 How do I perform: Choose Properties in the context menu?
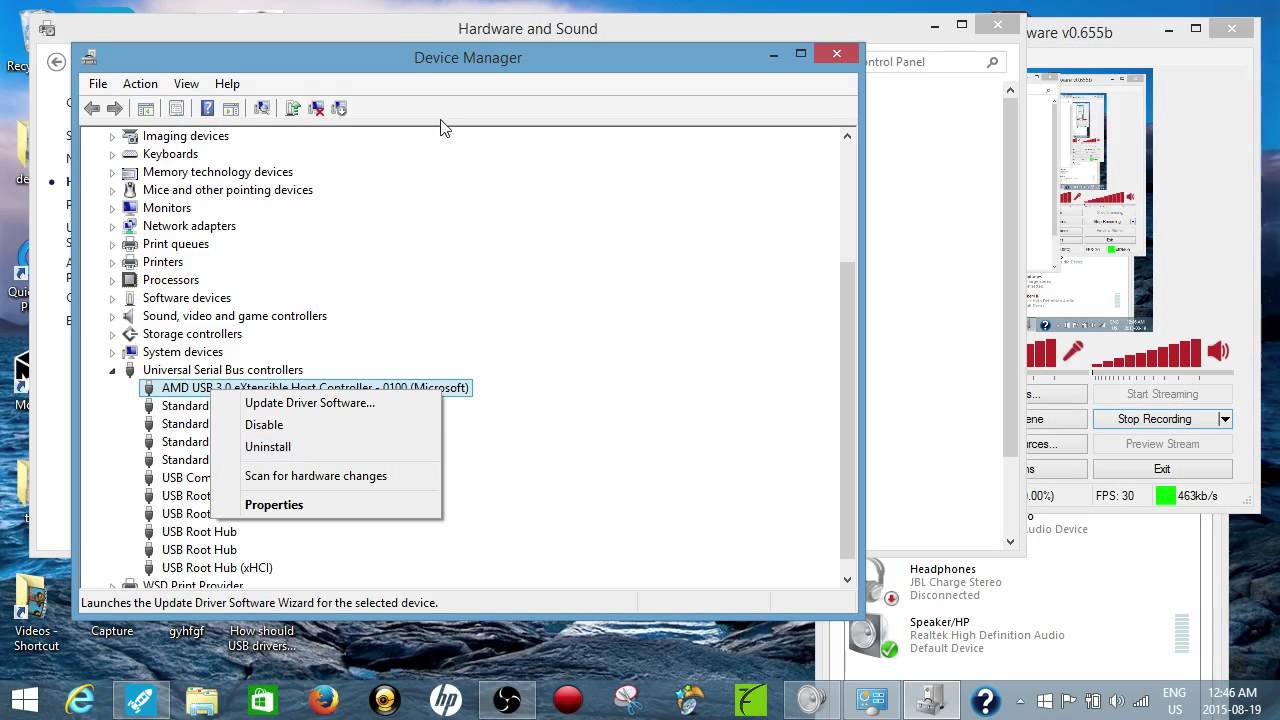coord(326,505)
